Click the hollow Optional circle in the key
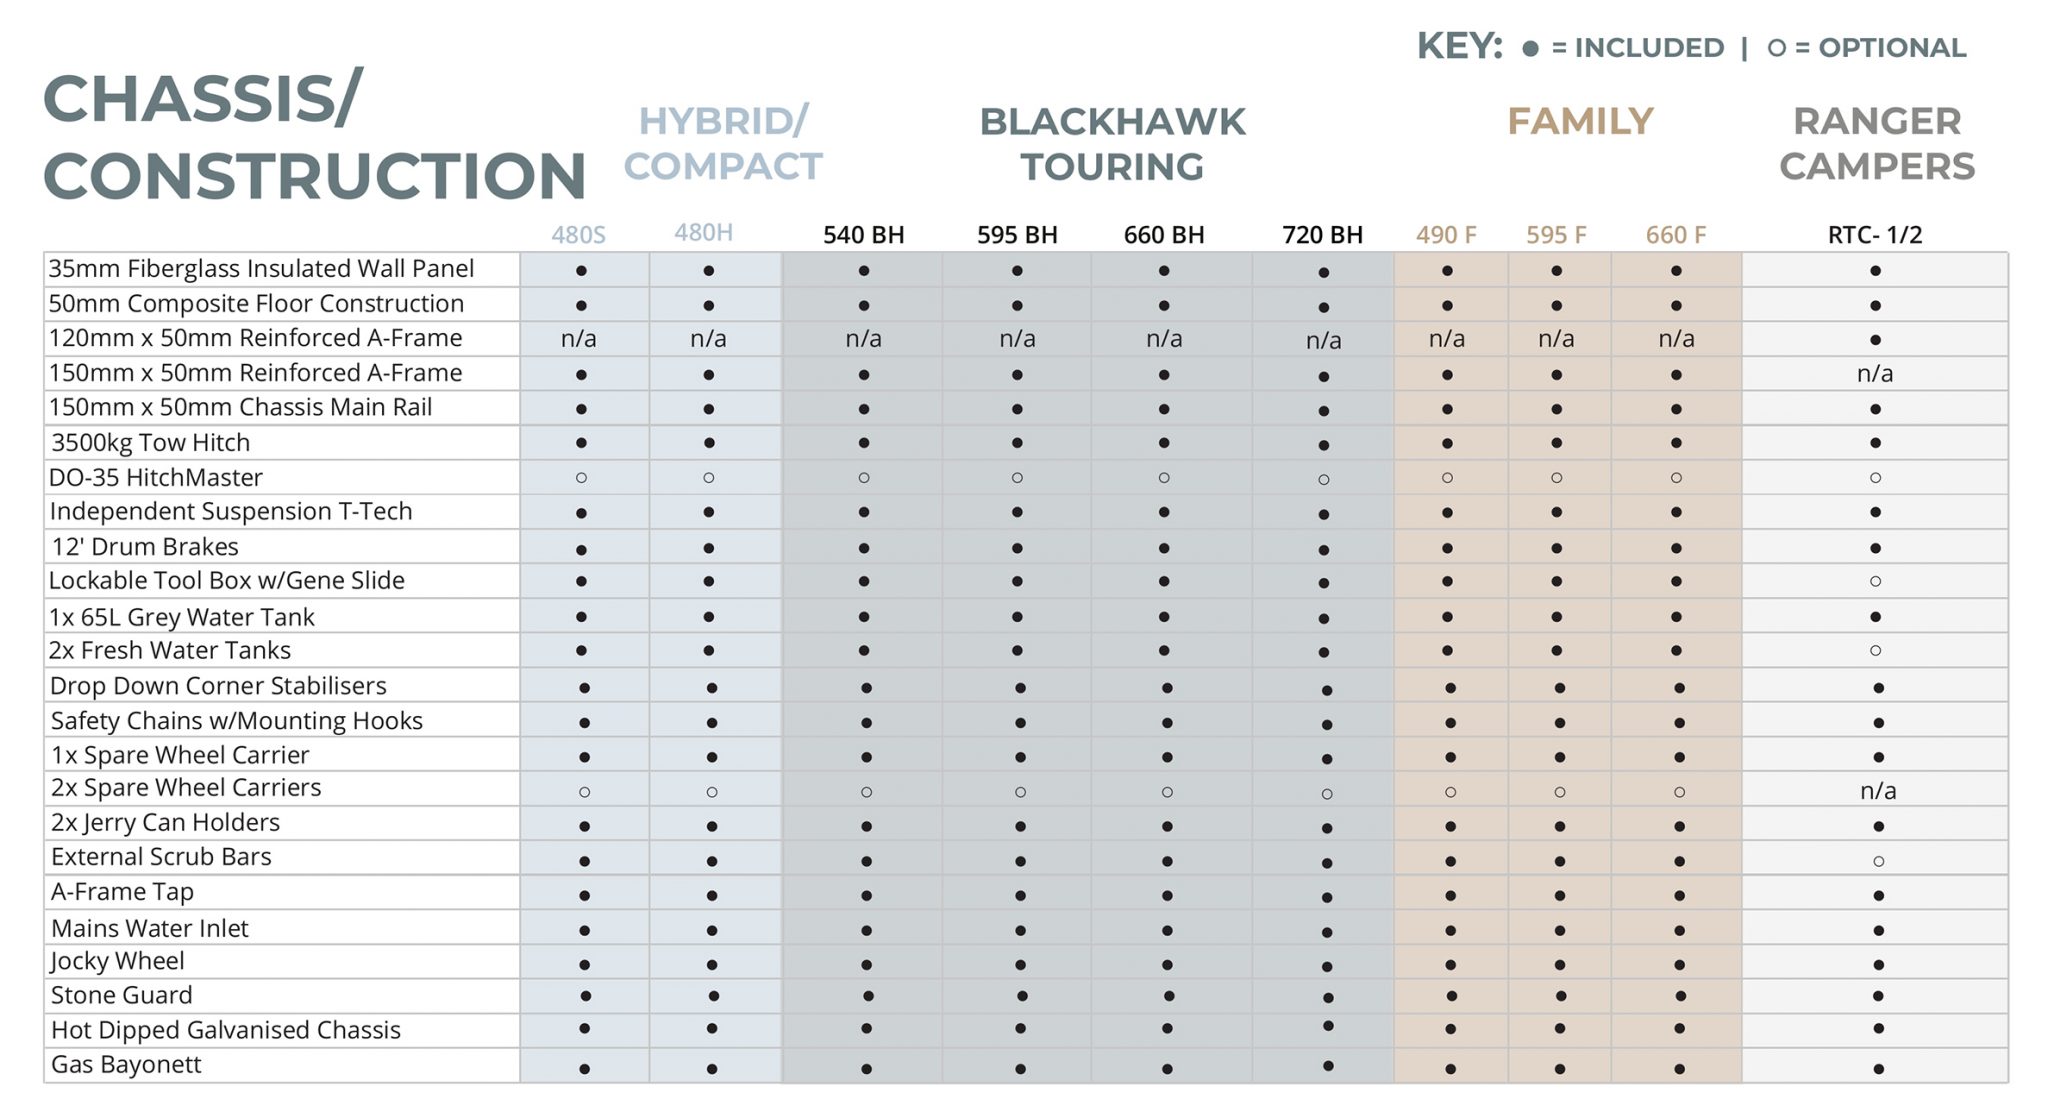 tap(1776, 48)
